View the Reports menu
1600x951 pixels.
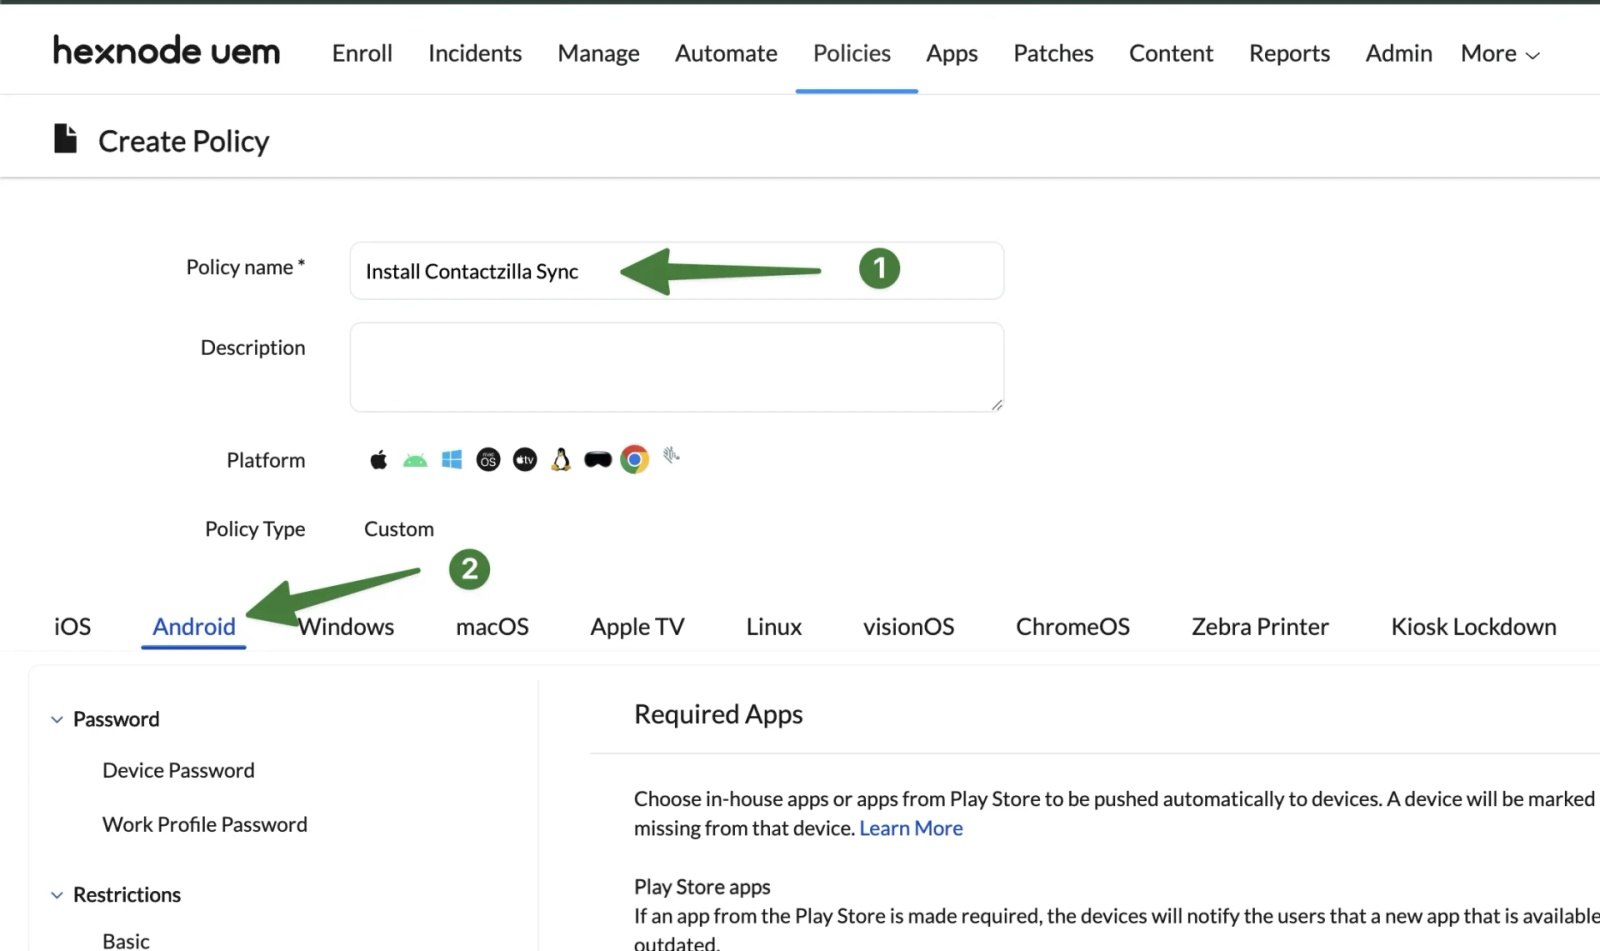[1290, 53]
